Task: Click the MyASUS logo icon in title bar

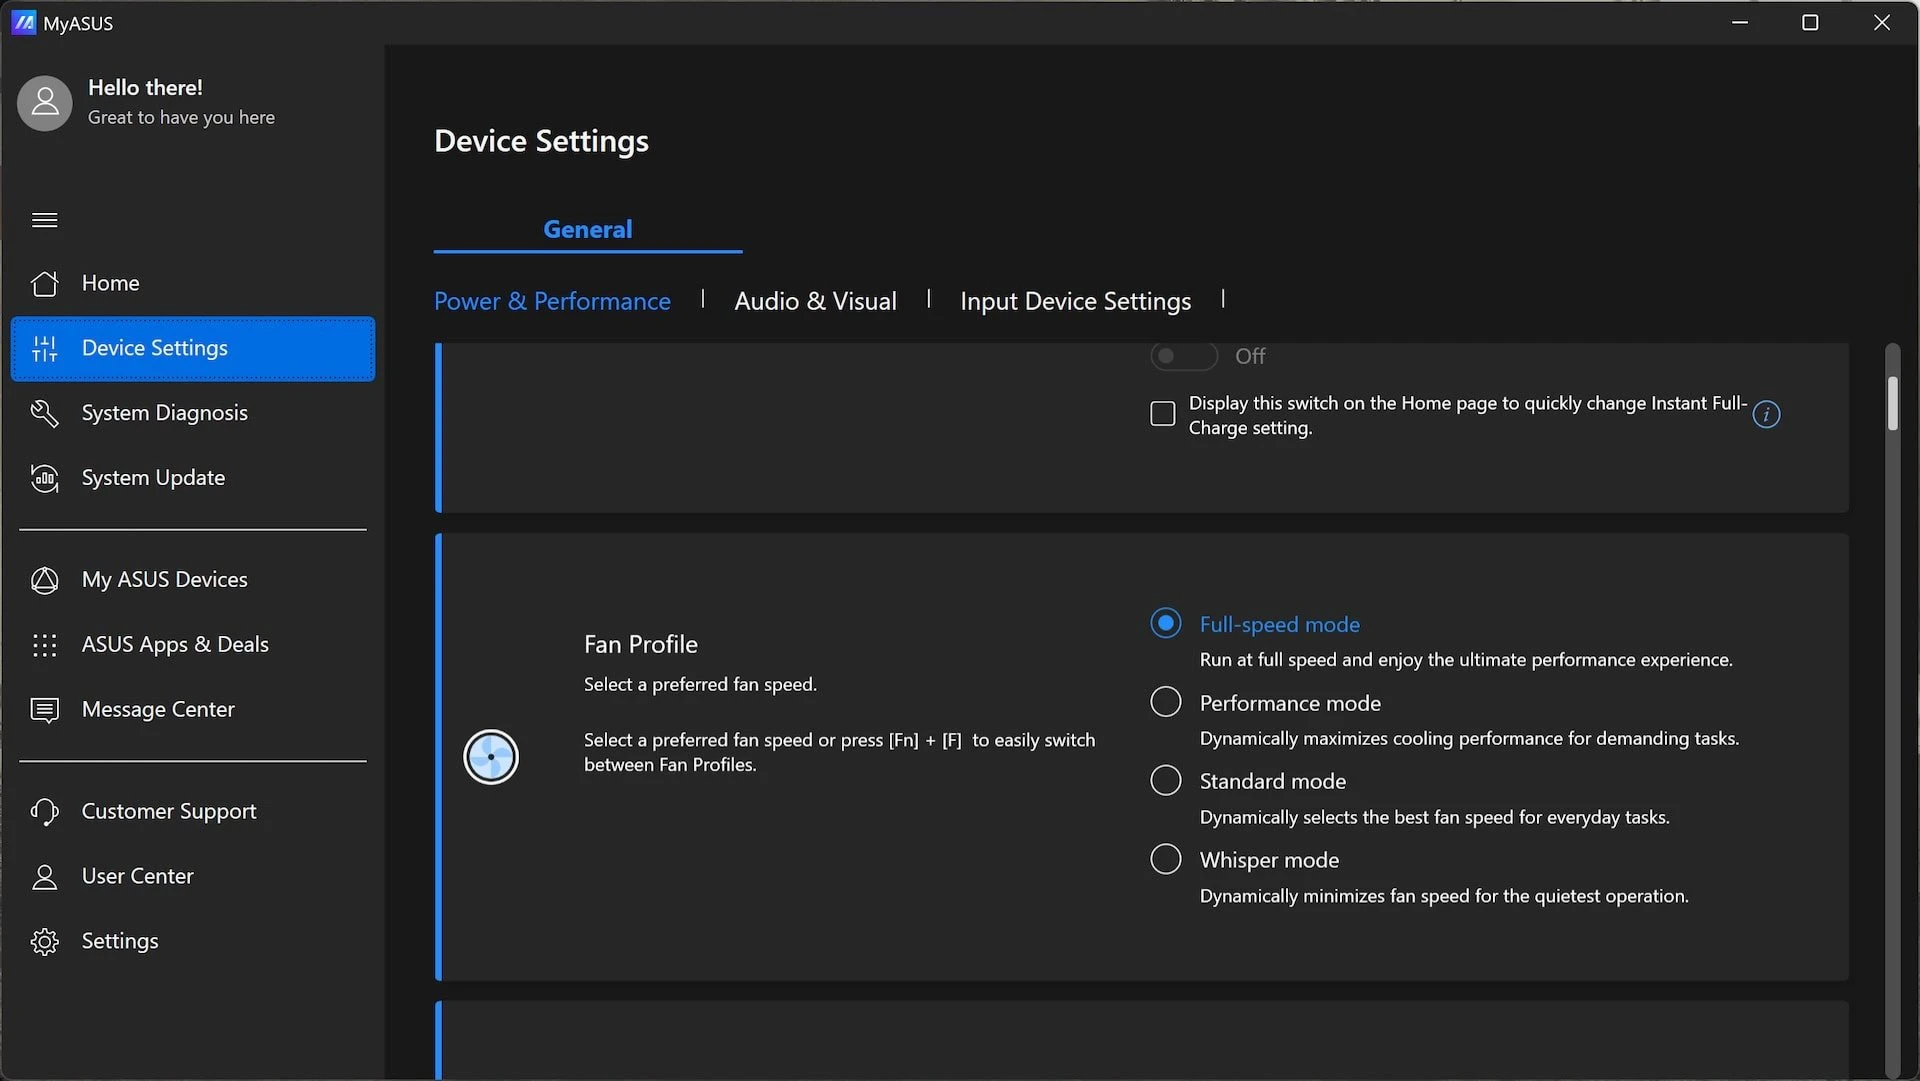Action: (24, 22)
